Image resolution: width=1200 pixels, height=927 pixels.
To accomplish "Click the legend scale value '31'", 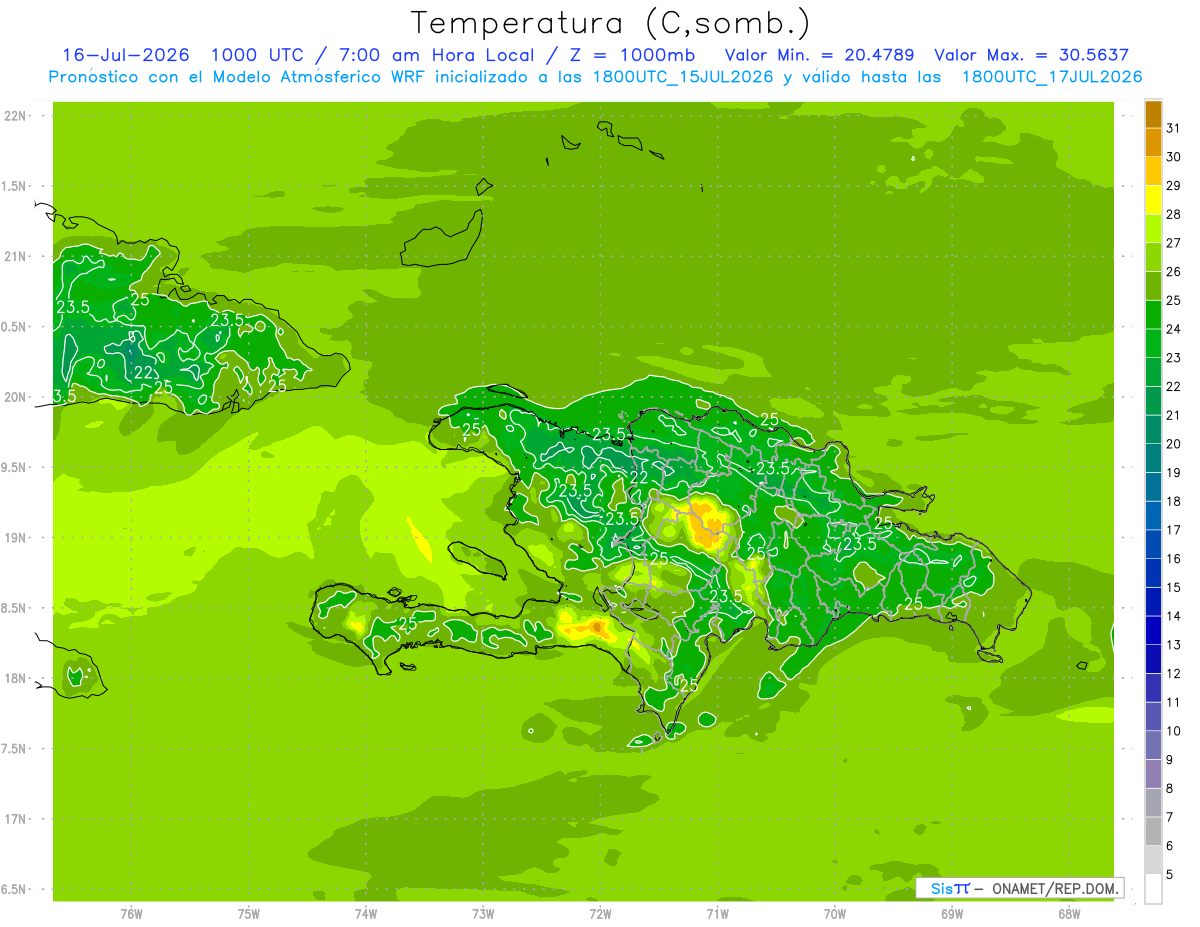I will pos(1174,128).
